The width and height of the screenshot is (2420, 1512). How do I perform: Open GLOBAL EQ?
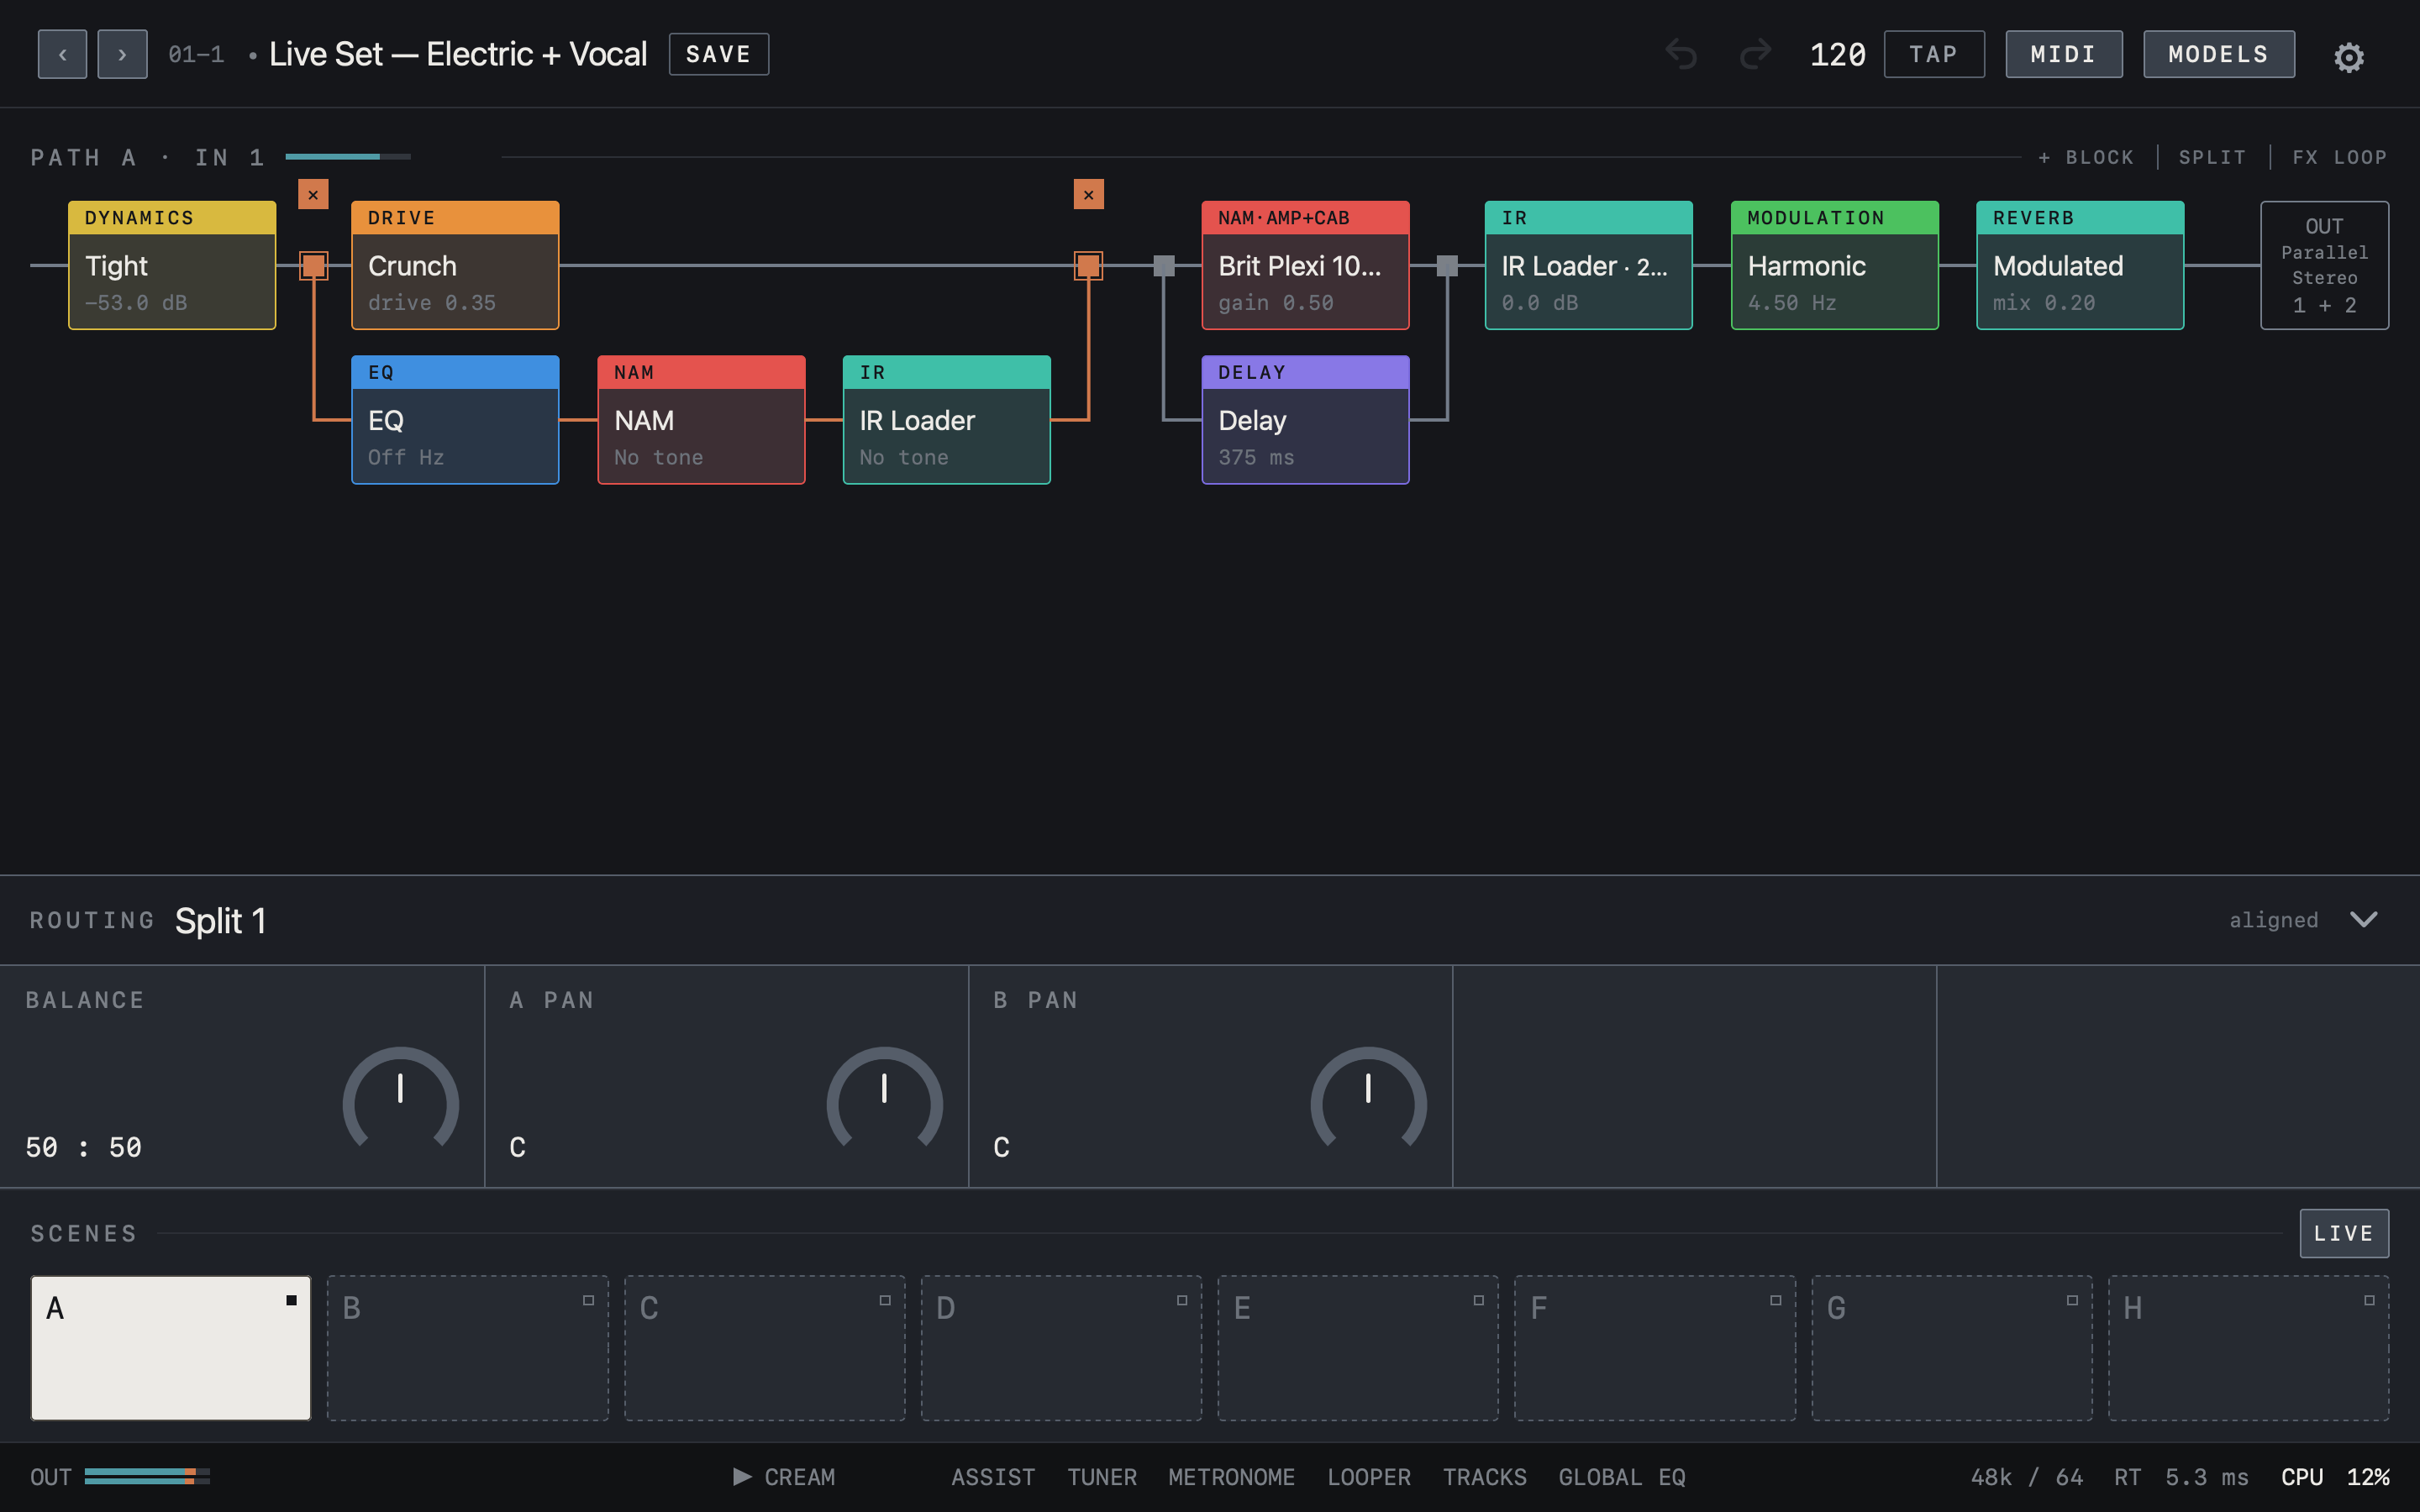tap(1621, 1476)
